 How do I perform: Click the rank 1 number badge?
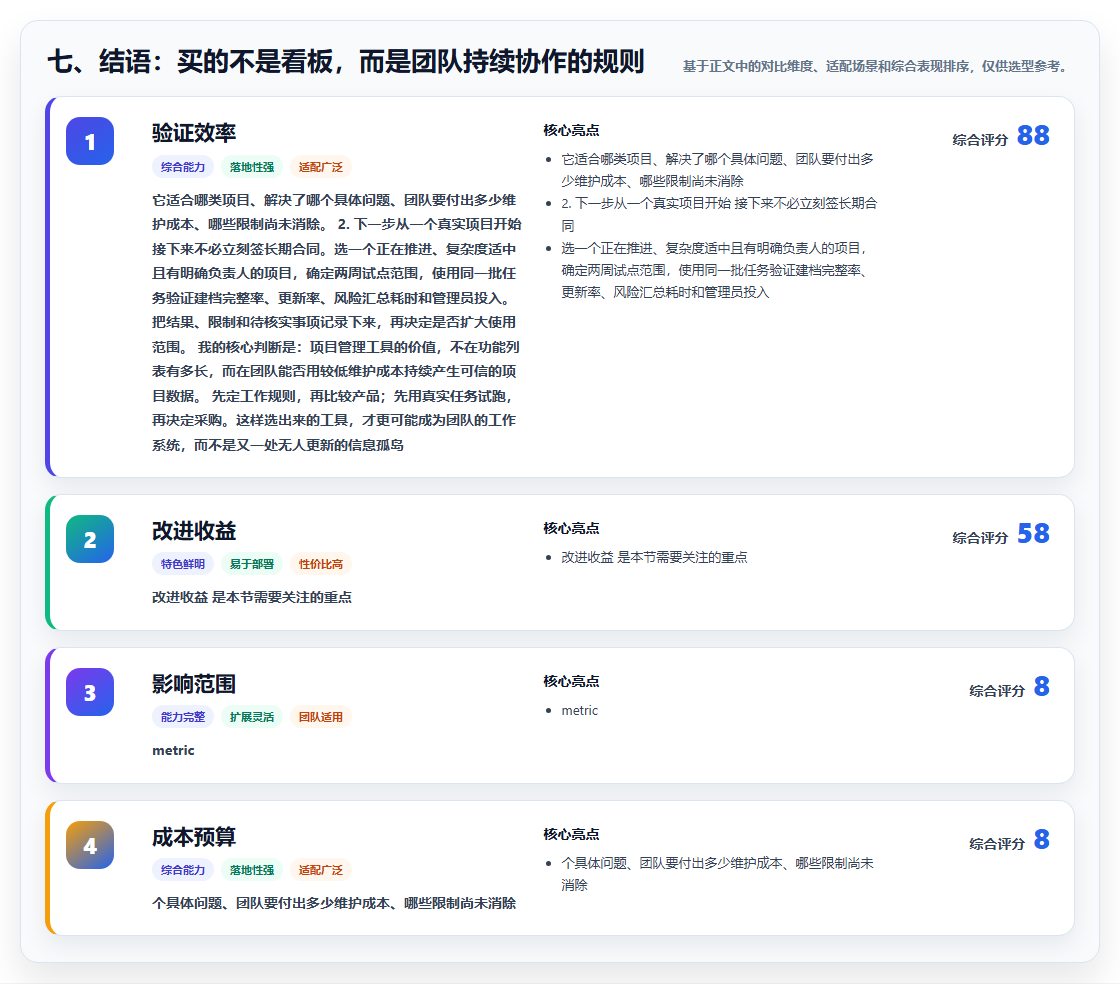point(90,141)
